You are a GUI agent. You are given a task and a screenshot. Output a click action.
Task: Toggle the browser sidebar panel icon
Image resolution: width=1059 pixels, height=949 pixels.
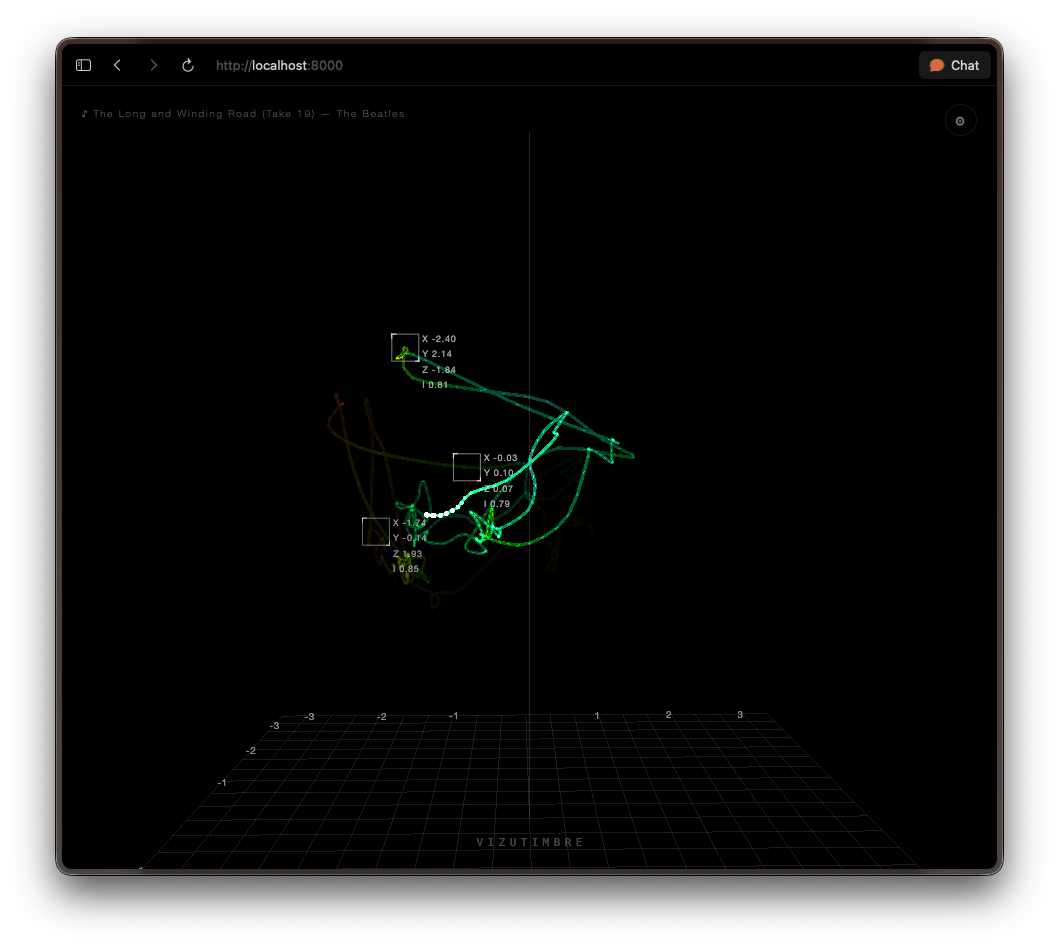[x=83, y=66]
